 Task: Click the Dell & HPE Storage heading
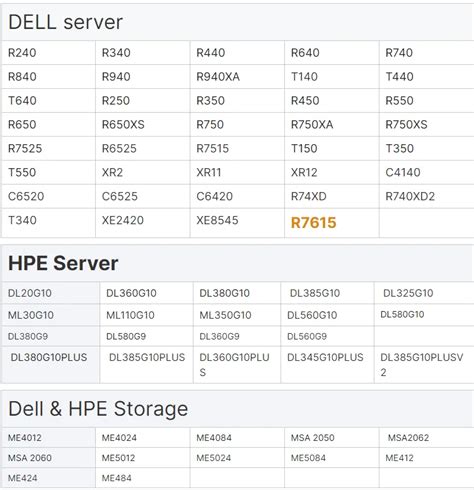(98, 408)
